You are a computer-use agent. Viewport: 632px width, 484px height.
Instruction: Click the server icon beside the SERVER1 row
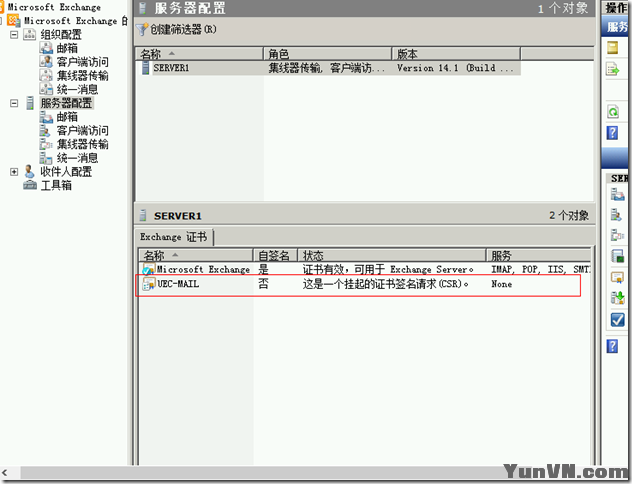[x=145, y=68]
